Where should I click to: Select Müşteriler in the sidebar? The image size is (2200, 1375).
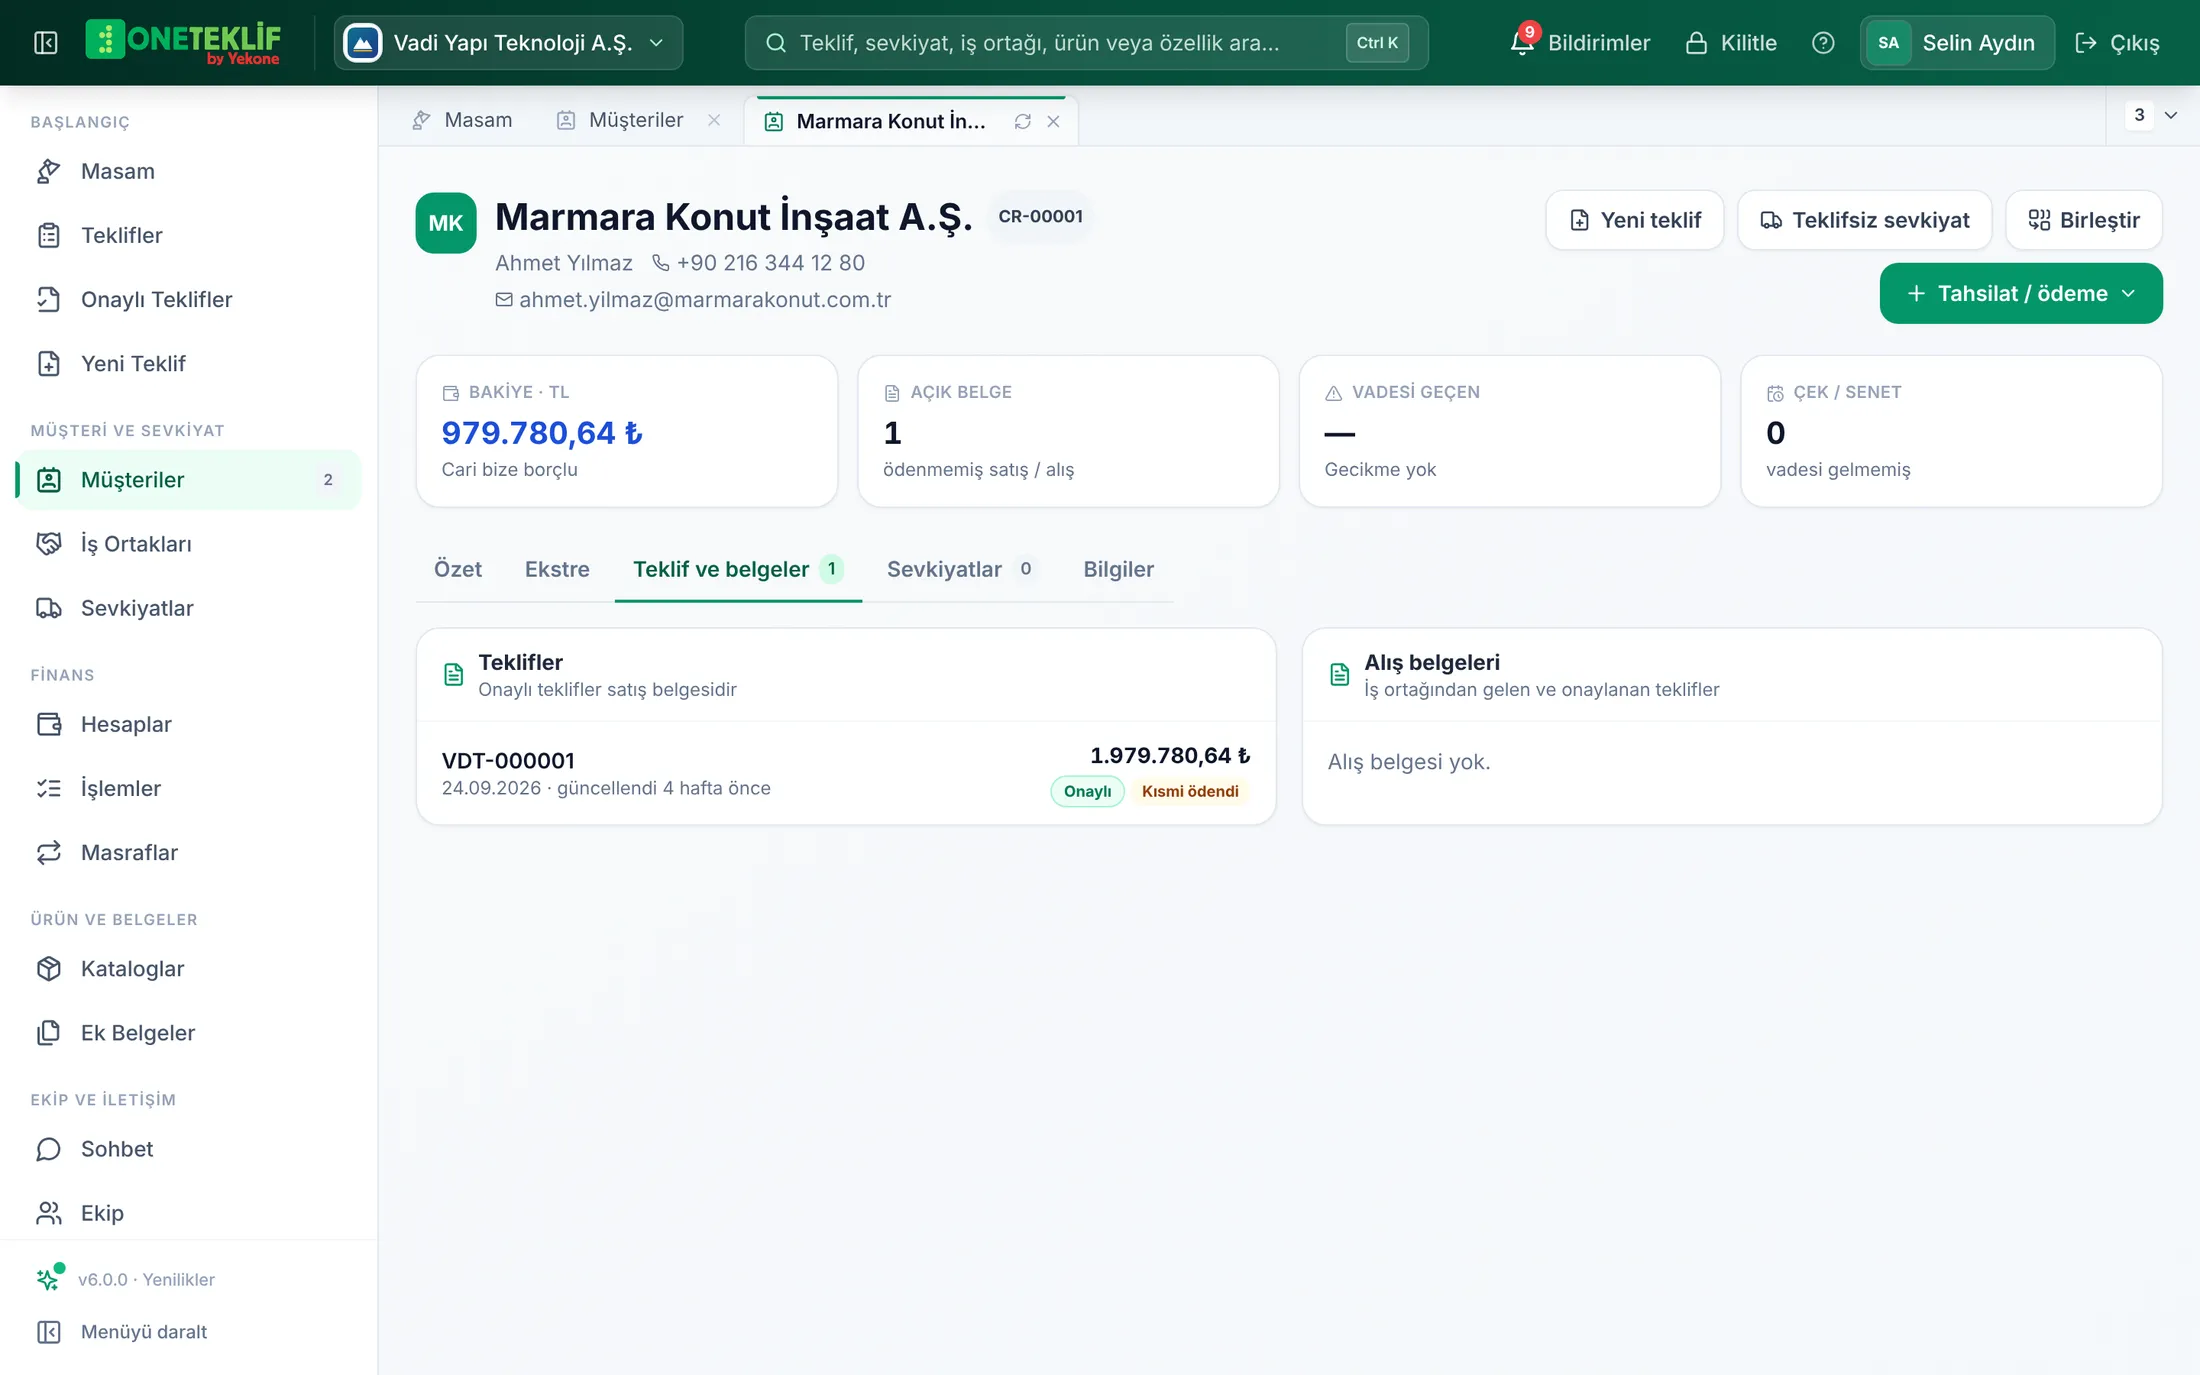(189, 480)
